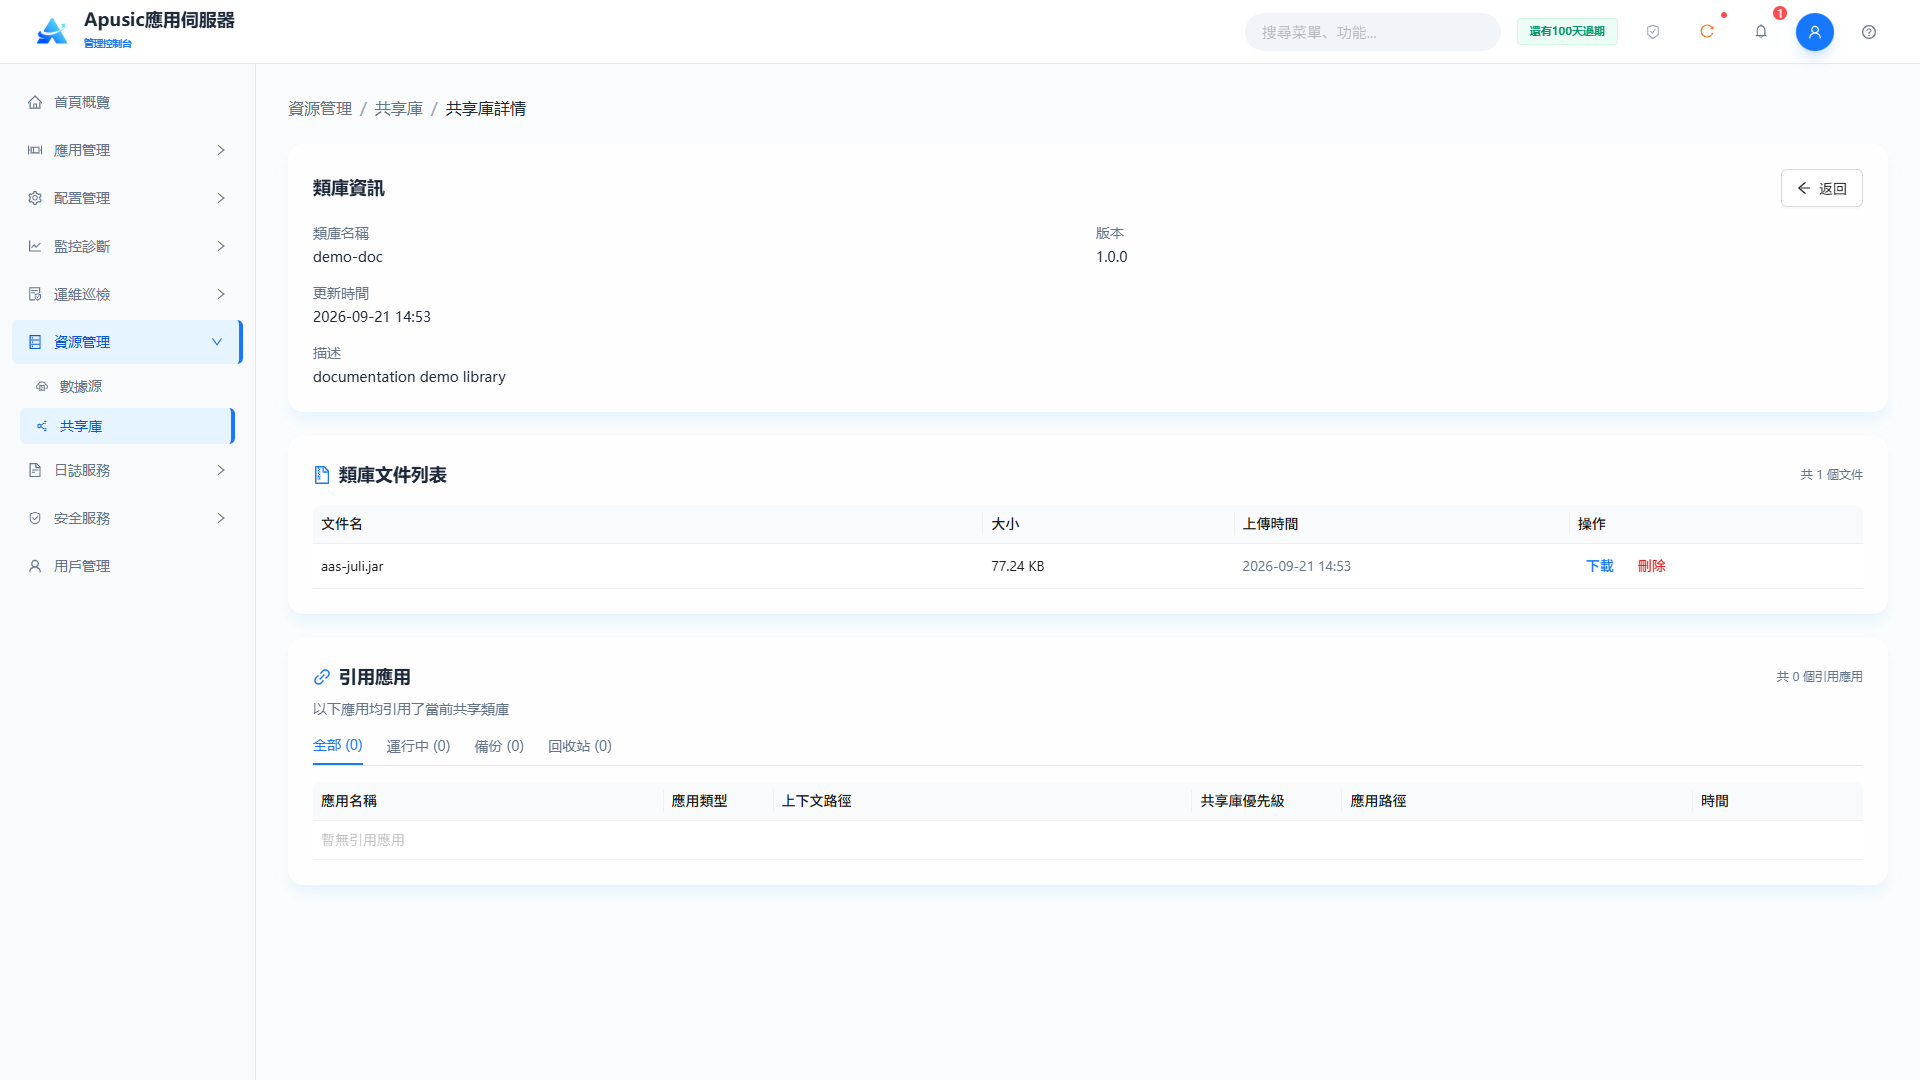Open the user avatar menu
Viewport: 1920px width, 1080px height.
(1815, 32)
